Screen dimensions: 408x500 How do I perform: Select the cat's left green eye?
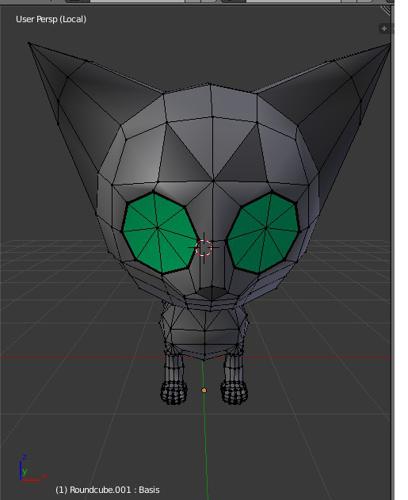pos(159,232)
